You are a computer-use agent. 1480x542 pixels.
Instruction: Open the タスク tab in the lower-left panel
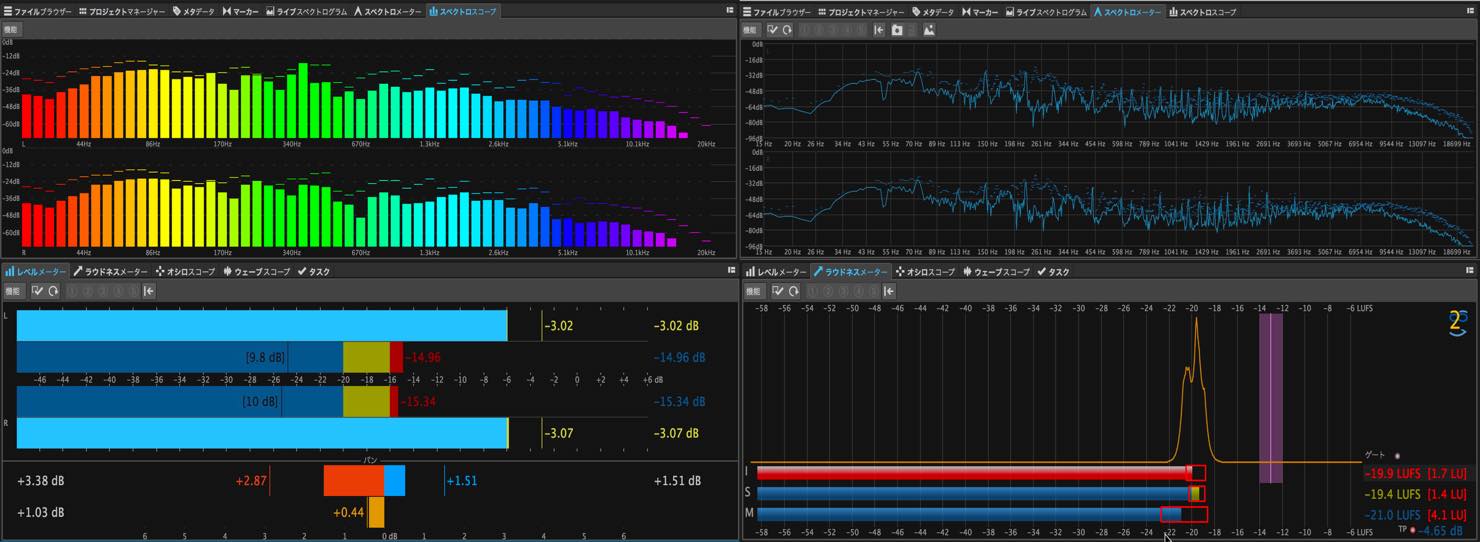point(313,272)
